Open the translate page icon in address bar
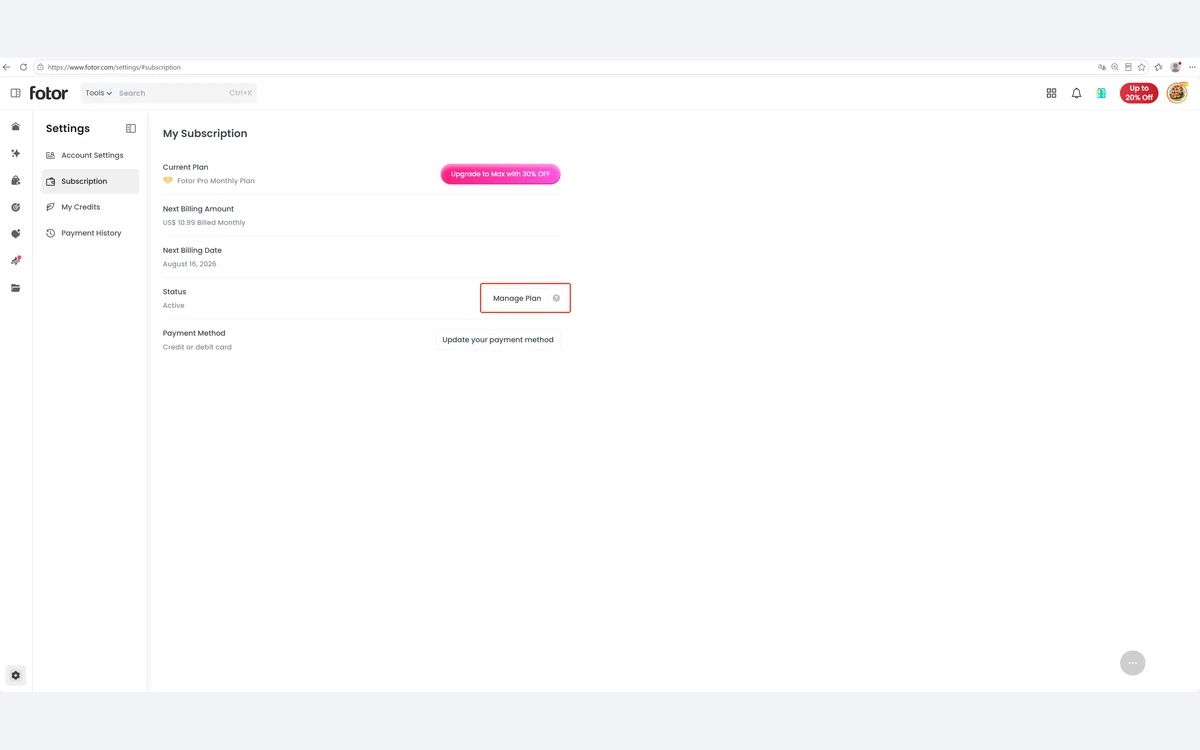This screenshot has height=750, width=1200. pyautogui.click(x=1102, y=67)
